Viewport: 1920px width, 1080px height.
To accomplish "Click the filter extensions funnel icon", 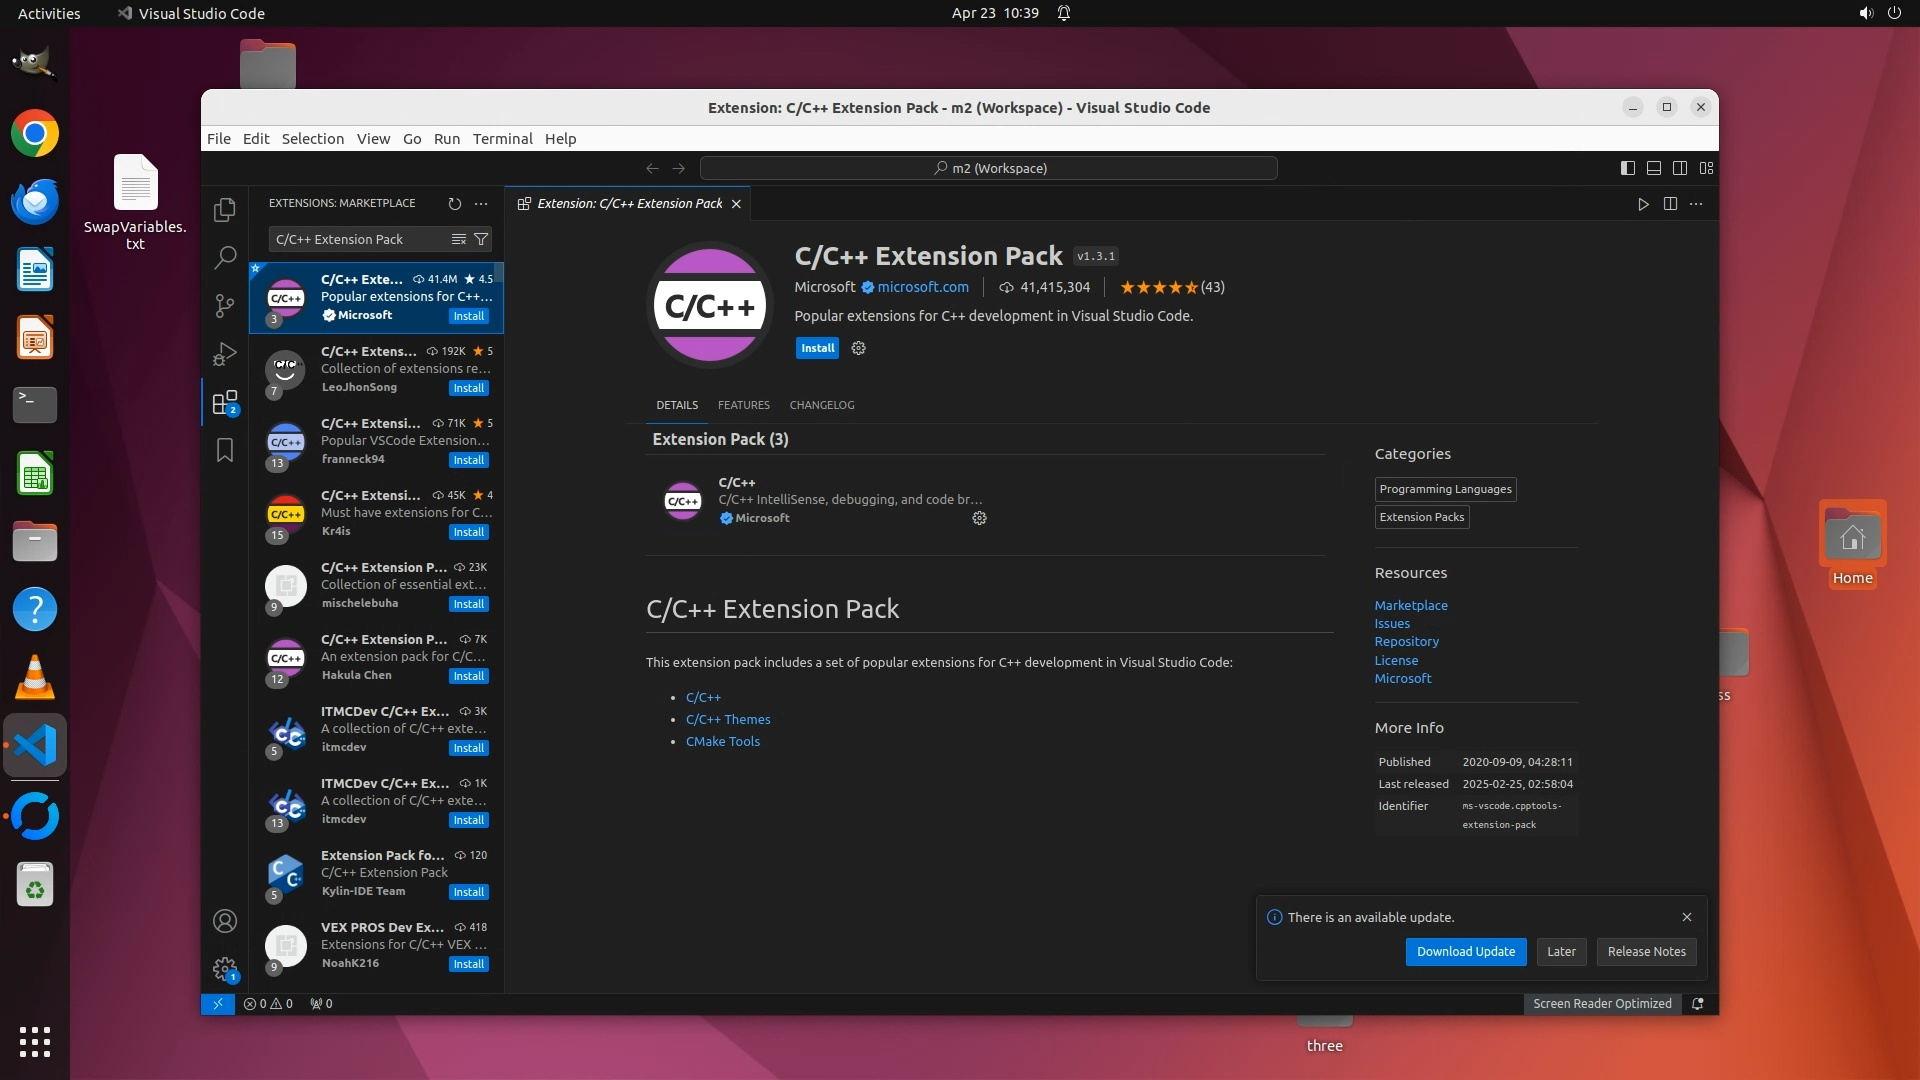I will pos(481,240).
